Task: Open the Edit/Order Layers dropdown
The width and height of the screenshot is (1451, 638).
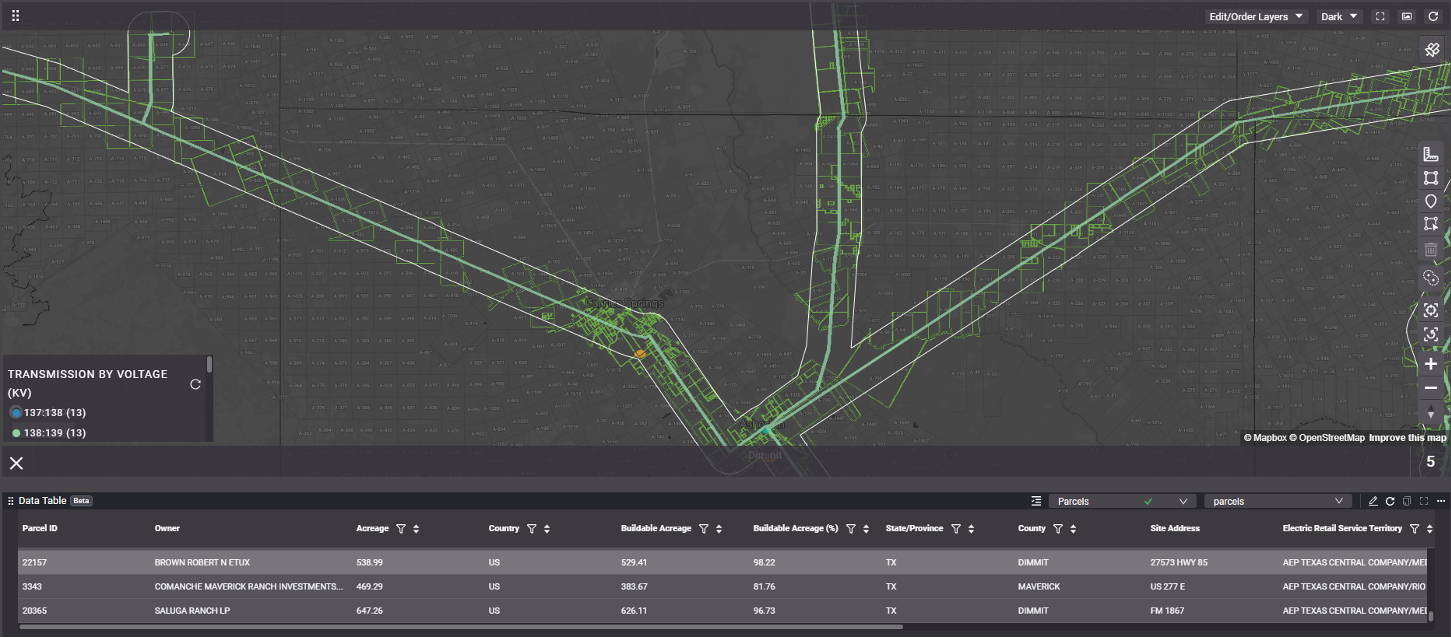Action: (1256, 17)
